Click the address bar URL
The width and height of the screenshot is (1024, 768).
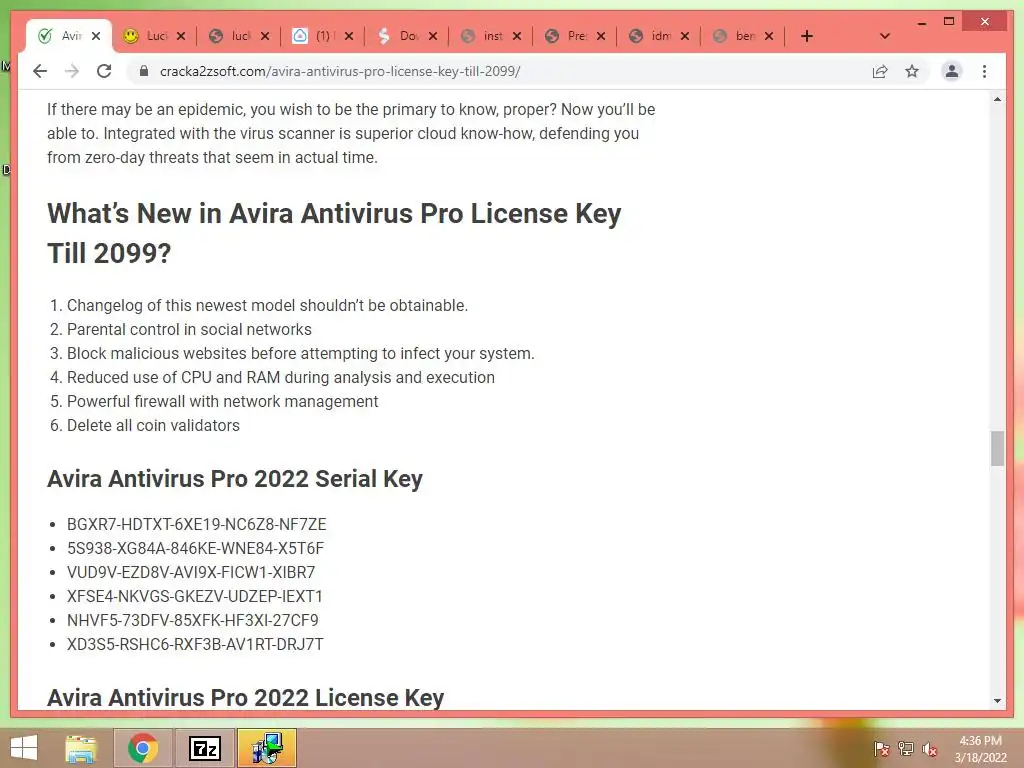pos(340,71)
